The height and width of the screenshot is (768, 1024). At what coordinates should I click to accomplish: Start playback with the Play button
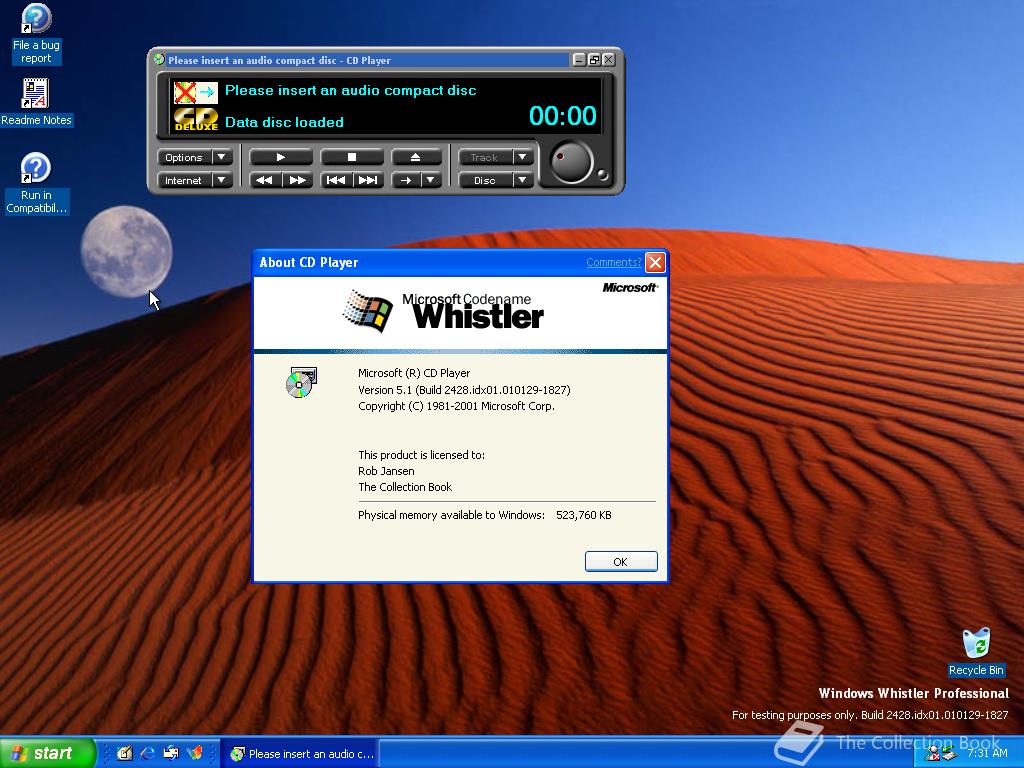[x=281, y=157]
